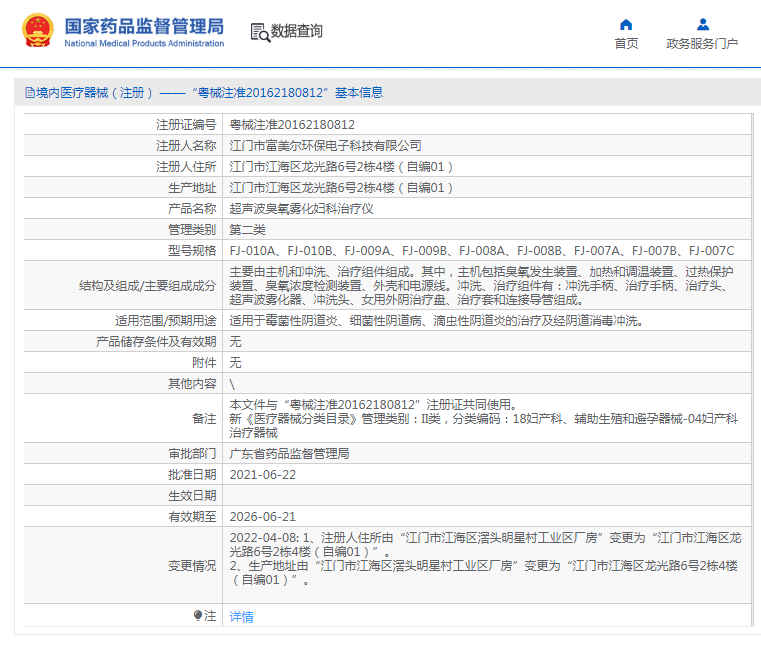Screen dimensions: 761x647
Task: Click the 型号规格 label
Action: (x=192, y=250)
